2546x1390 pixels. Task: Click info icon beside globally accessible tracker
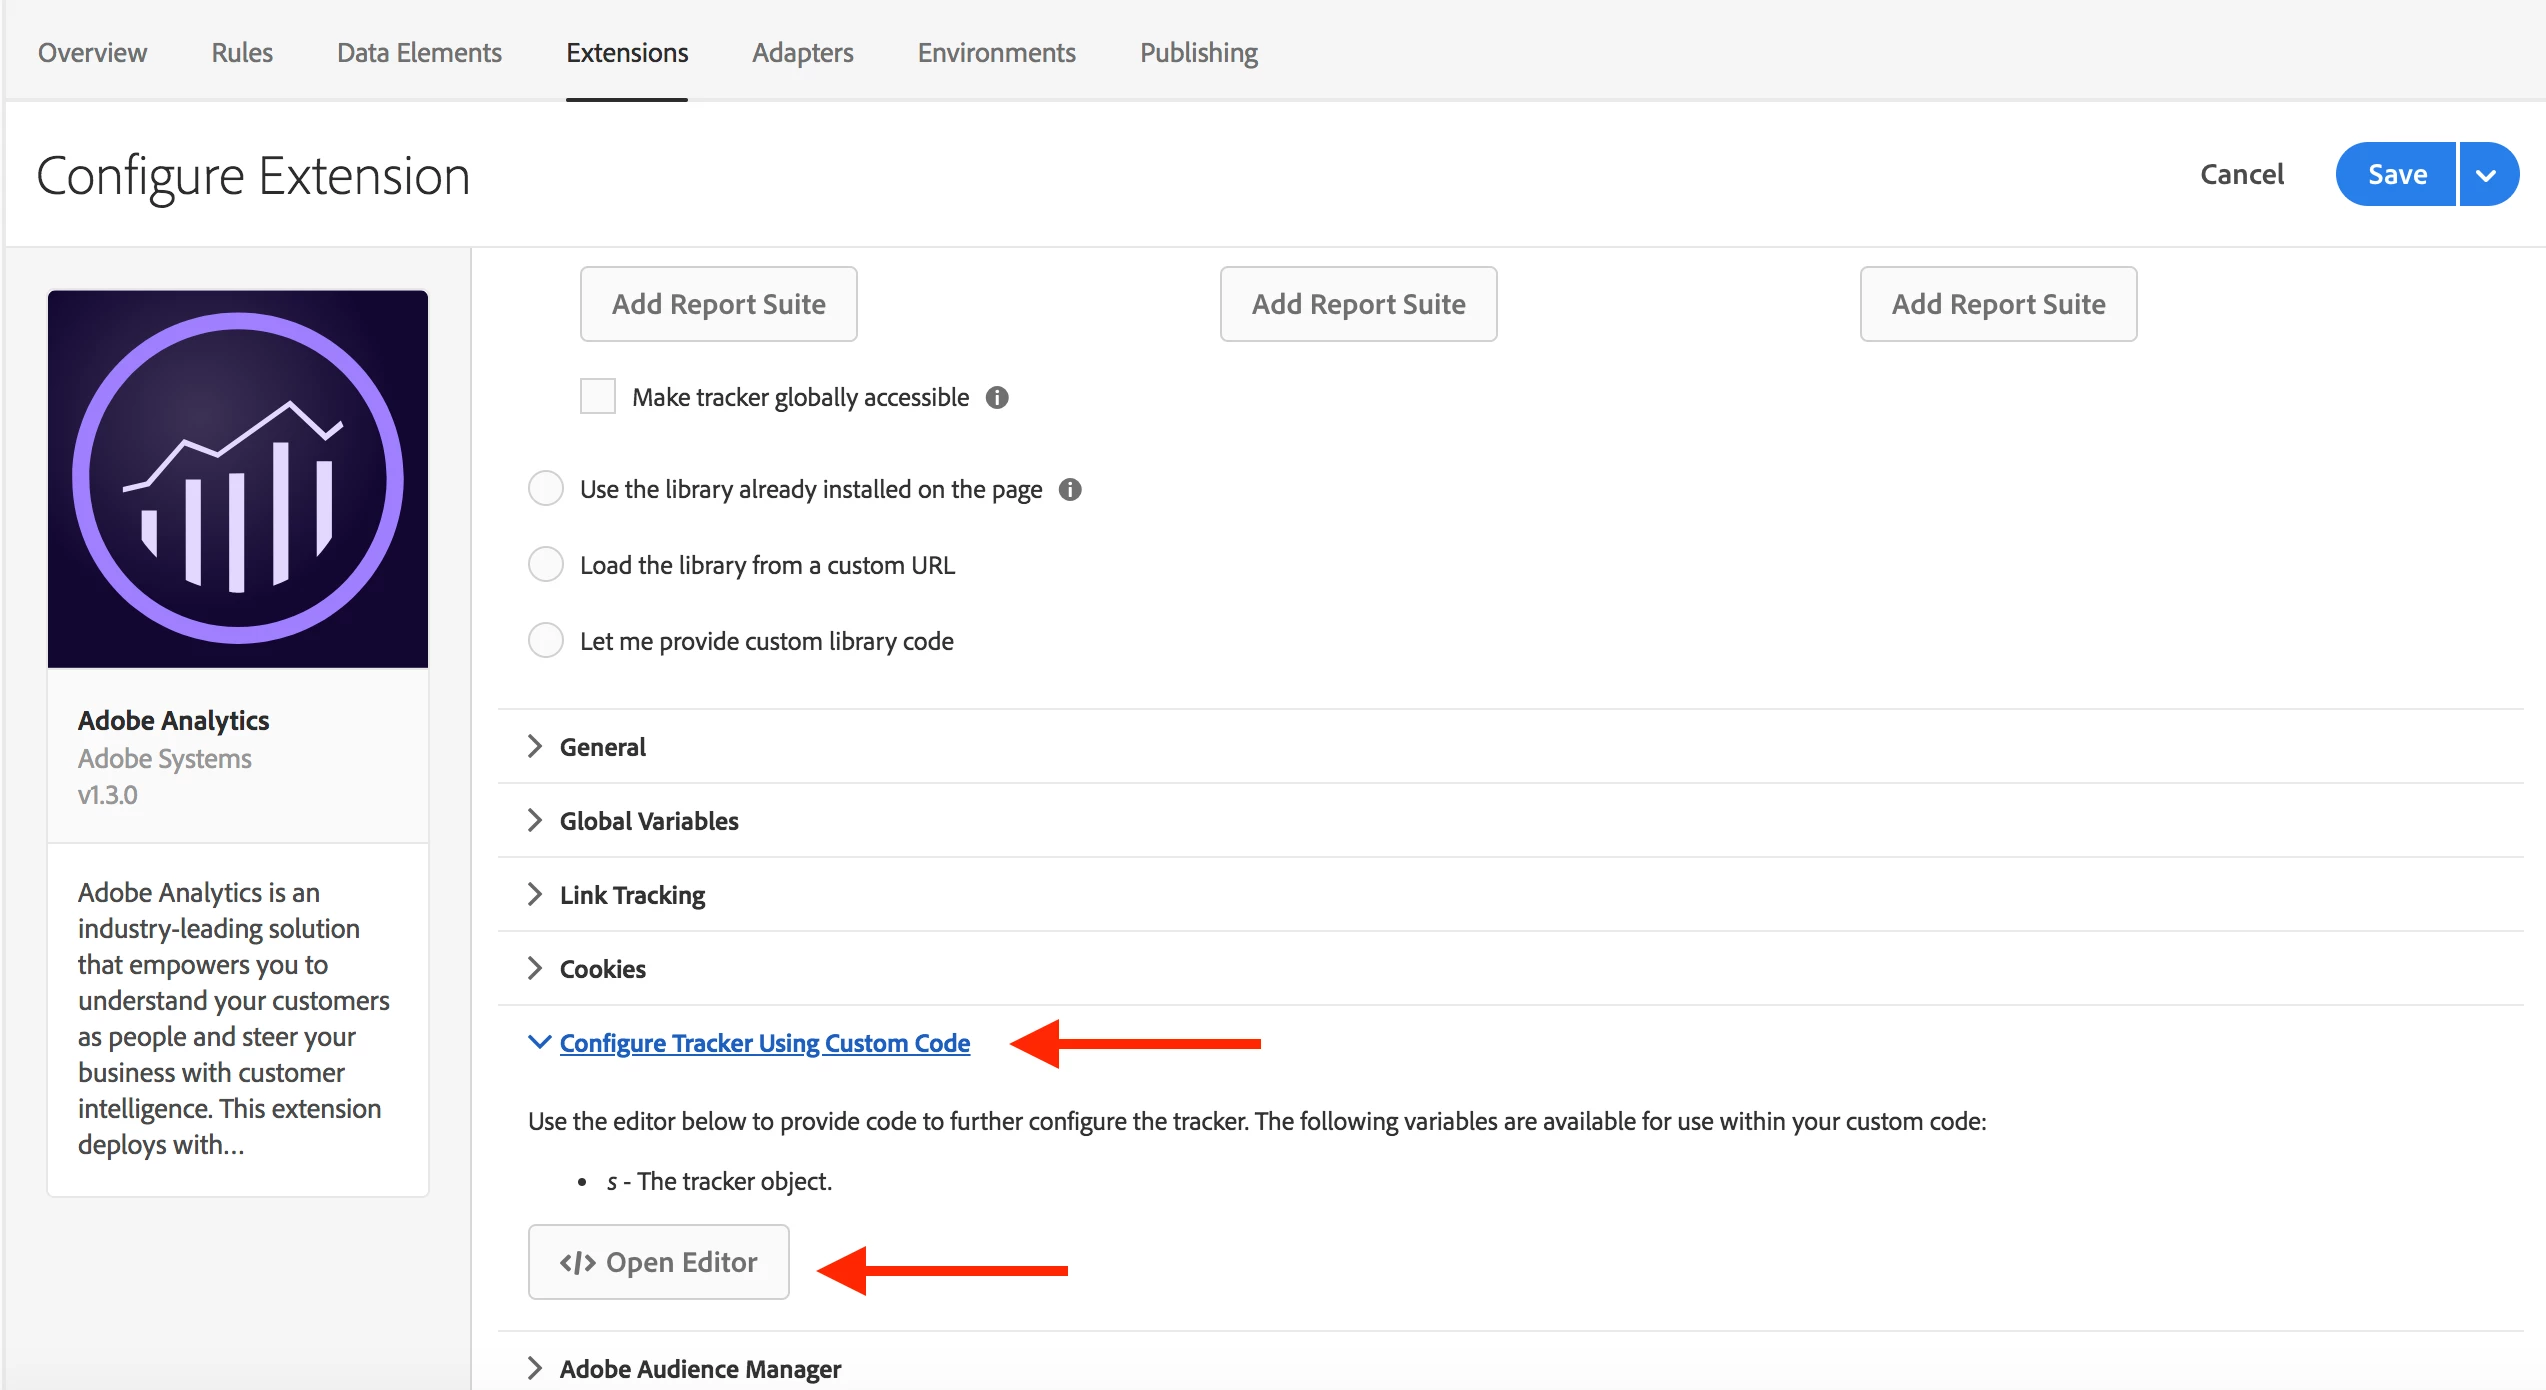(997, 398)
